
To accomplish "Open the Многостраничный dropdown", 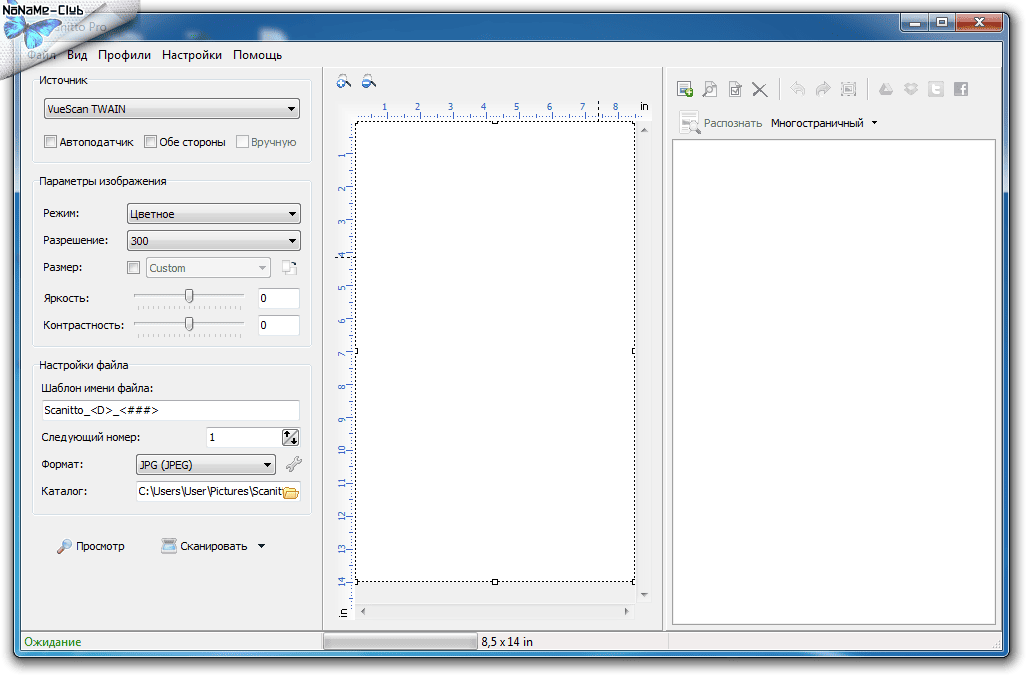I will coord(824,123).
